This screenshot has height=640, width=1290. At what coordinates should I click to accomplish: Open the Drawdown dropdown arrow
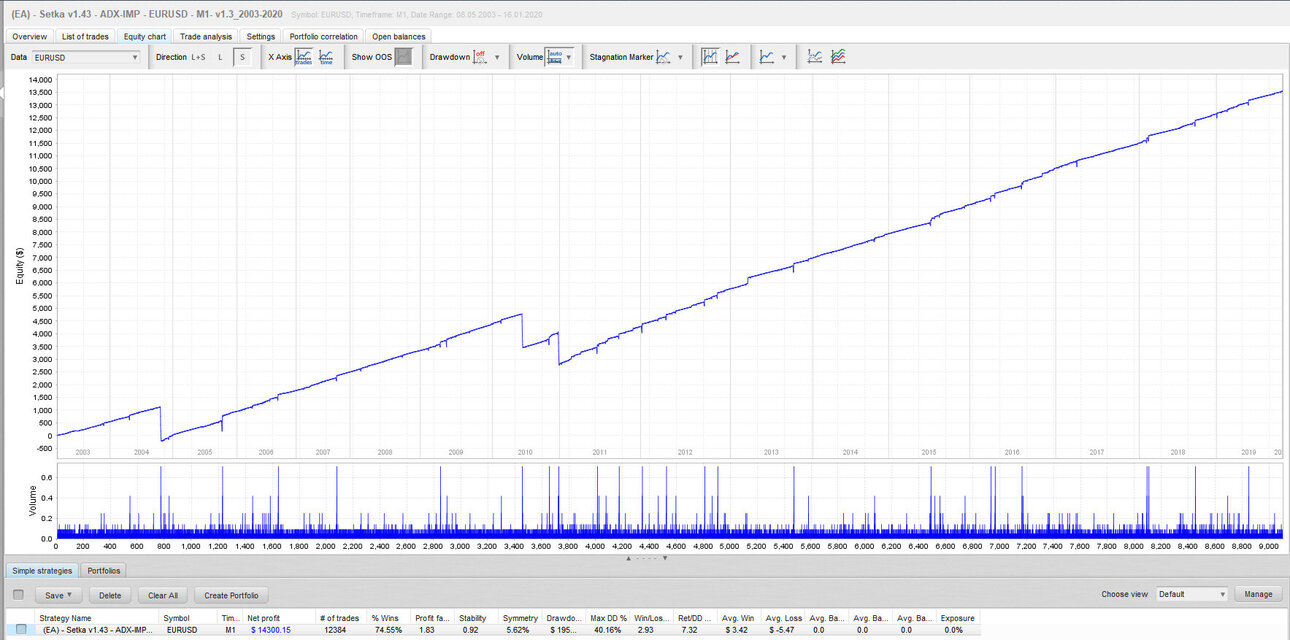pos(497,57)
